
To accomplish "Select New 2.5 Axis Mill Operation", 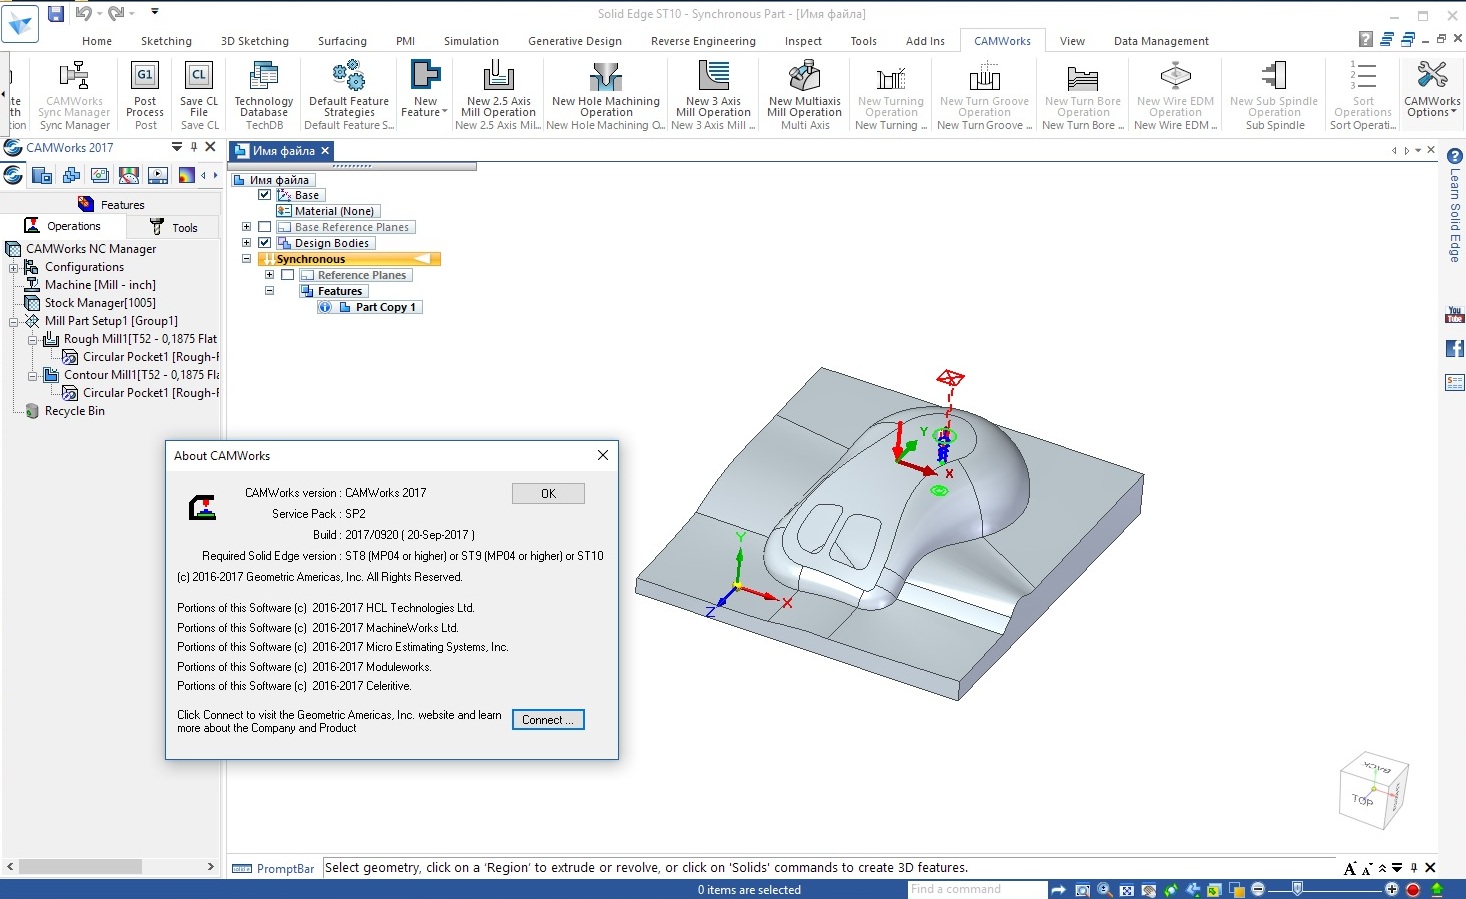I will coord(498,77).
